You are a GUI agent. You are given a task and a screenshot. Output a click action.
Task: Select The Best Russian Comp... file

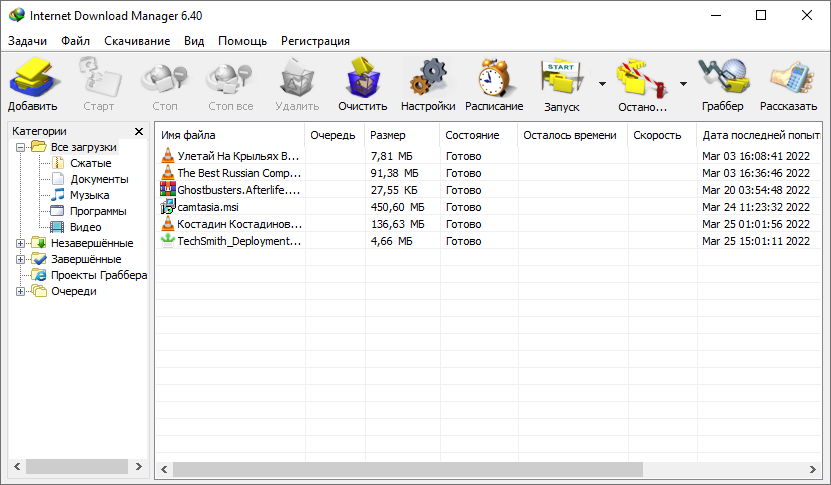tap(488, 173)
